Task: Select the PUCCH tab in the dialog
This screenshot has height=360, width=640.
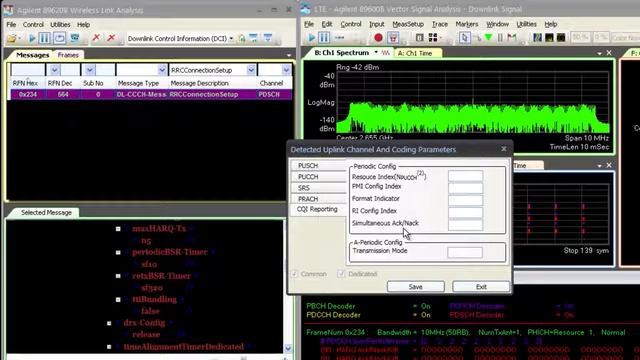Action: [318, 176]
